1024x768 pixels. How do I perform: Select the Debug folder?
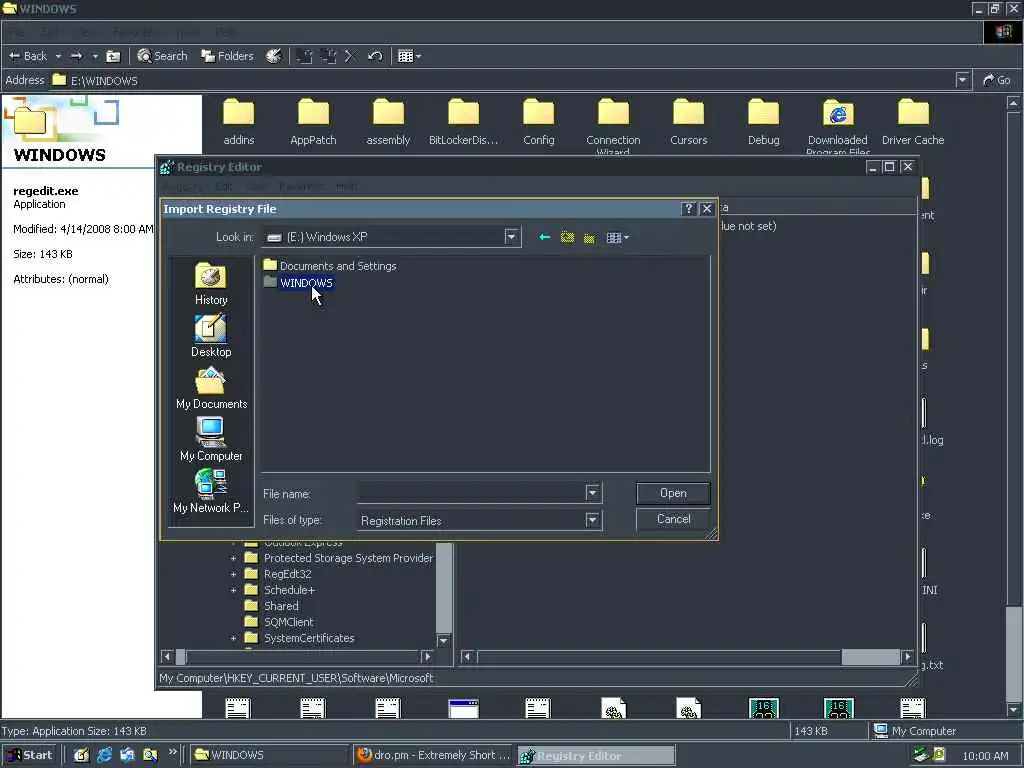(x=763, y=122)
